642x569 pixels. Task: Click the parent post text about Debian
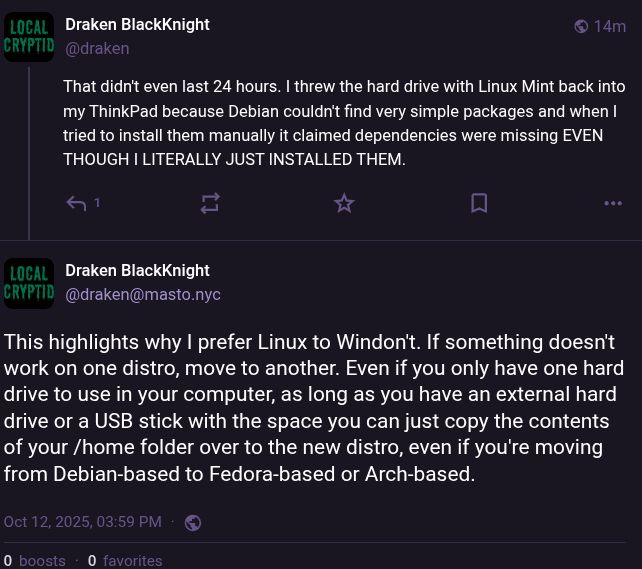(x=340, y=122)
